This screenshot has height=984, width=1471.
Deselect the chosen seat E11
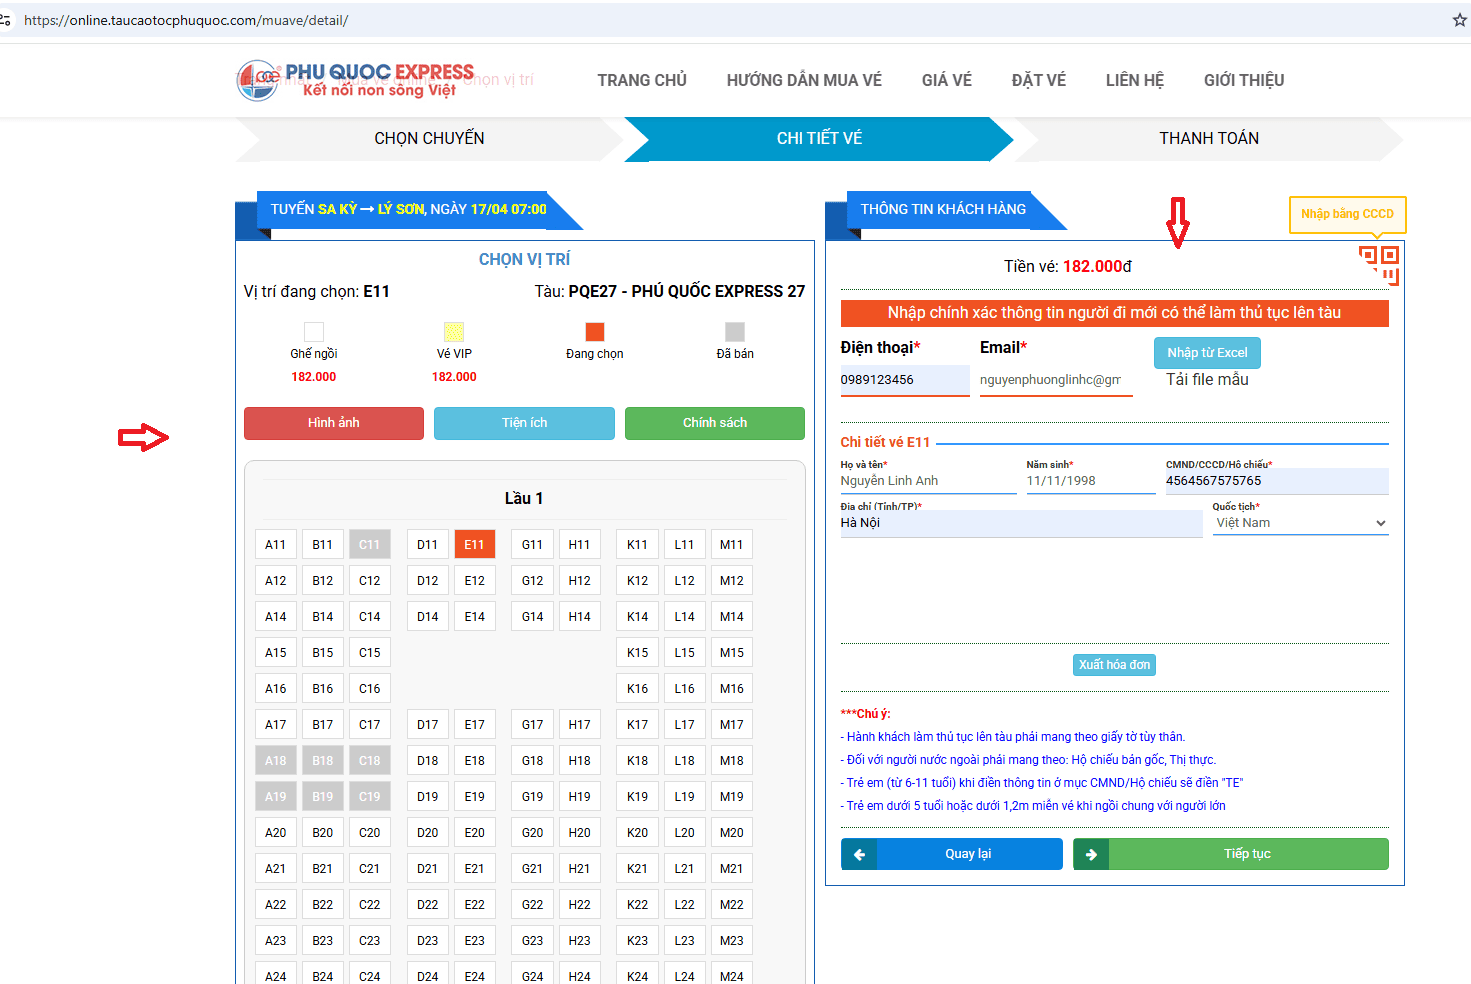click(474, 545)
